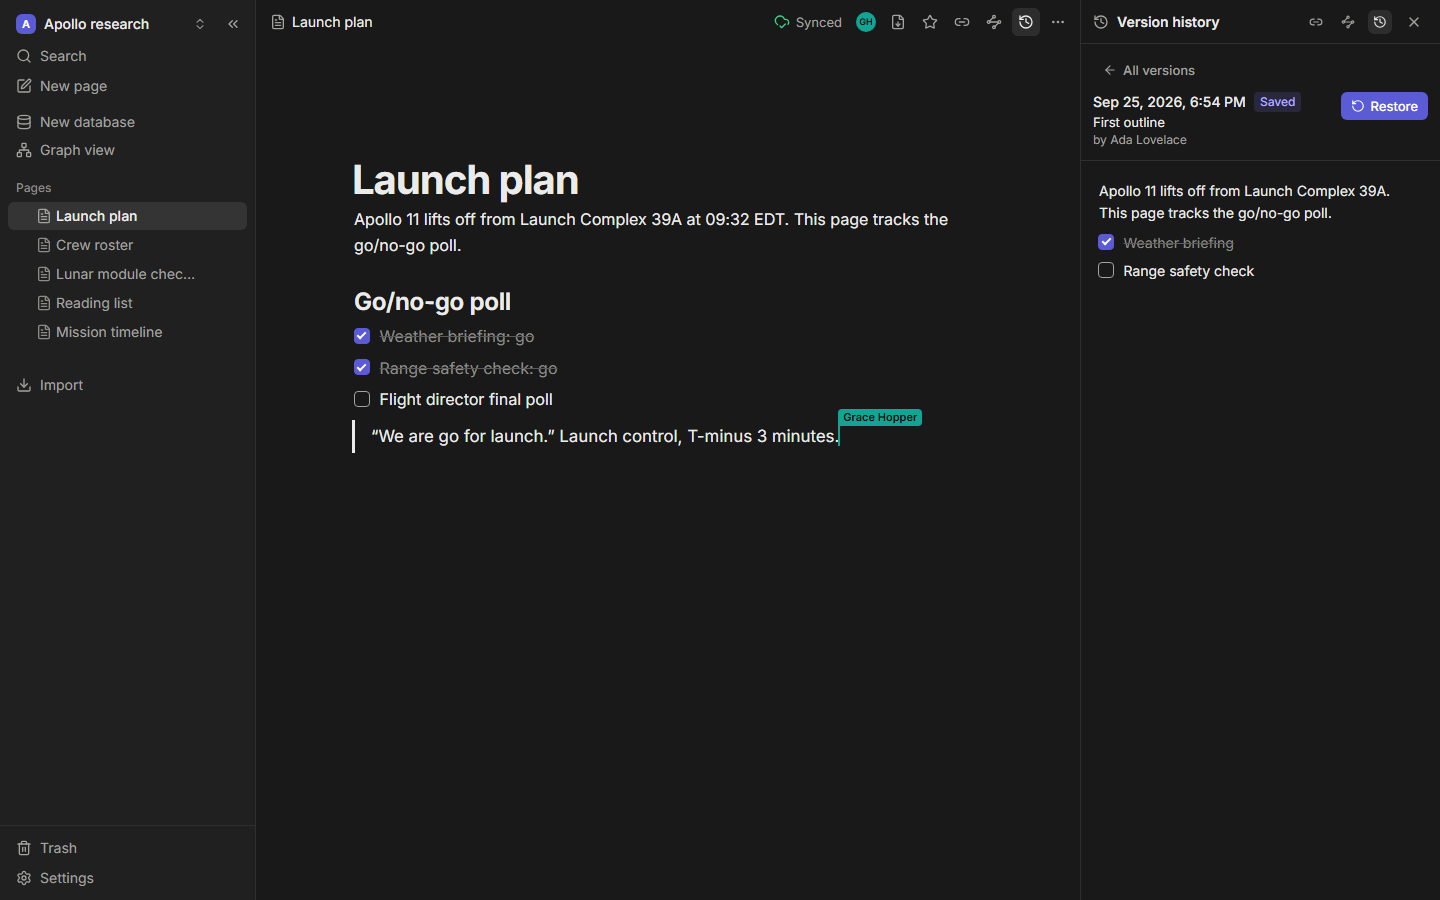This screenshot has width=1440, height=900.
Task: Open the page connections icon in header
Action: pos(994,22)
